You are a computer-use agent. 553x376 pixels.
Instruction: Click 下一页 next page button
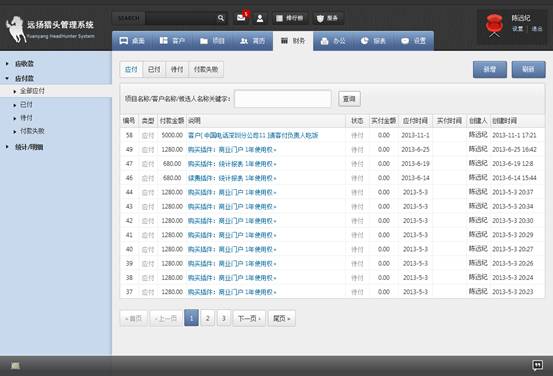(249, 318)
